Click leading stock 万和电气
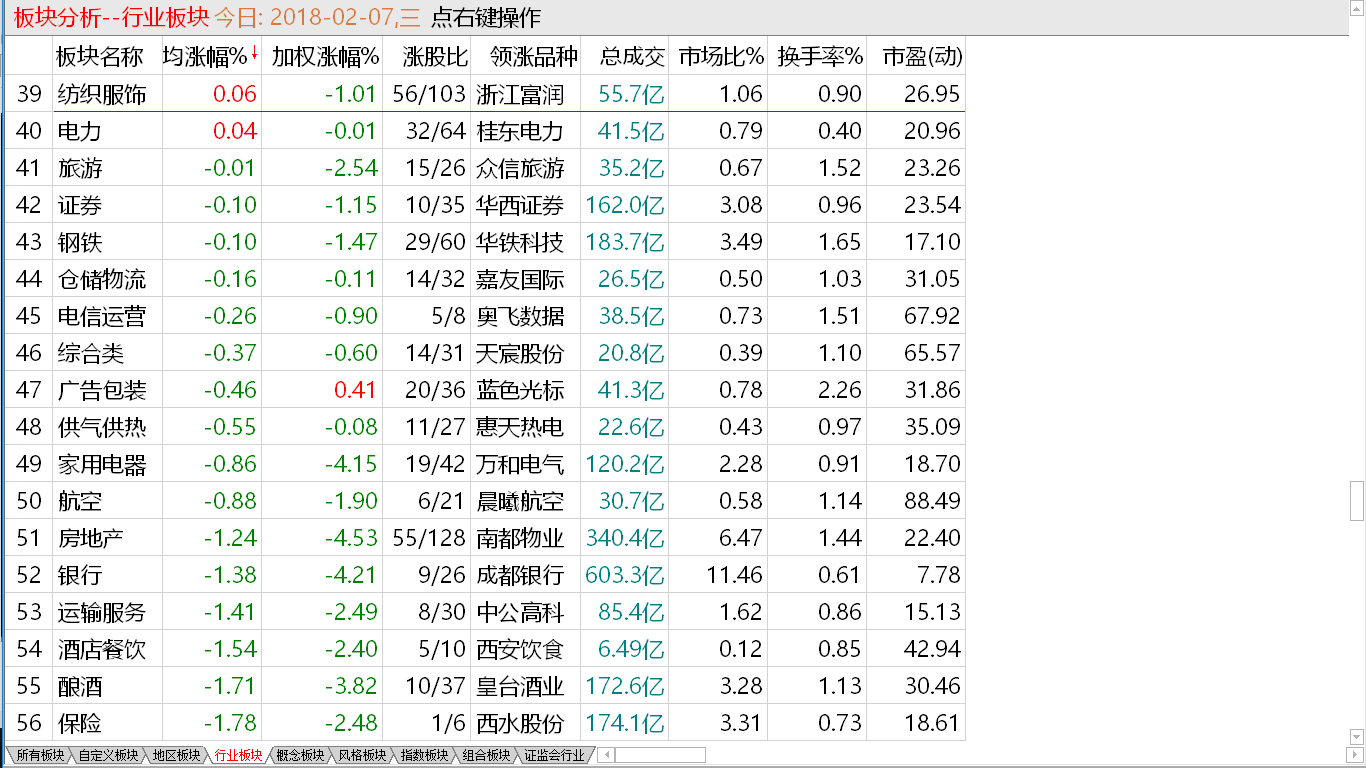Screen dimensions: 1366x768 [x=520, y=464]
